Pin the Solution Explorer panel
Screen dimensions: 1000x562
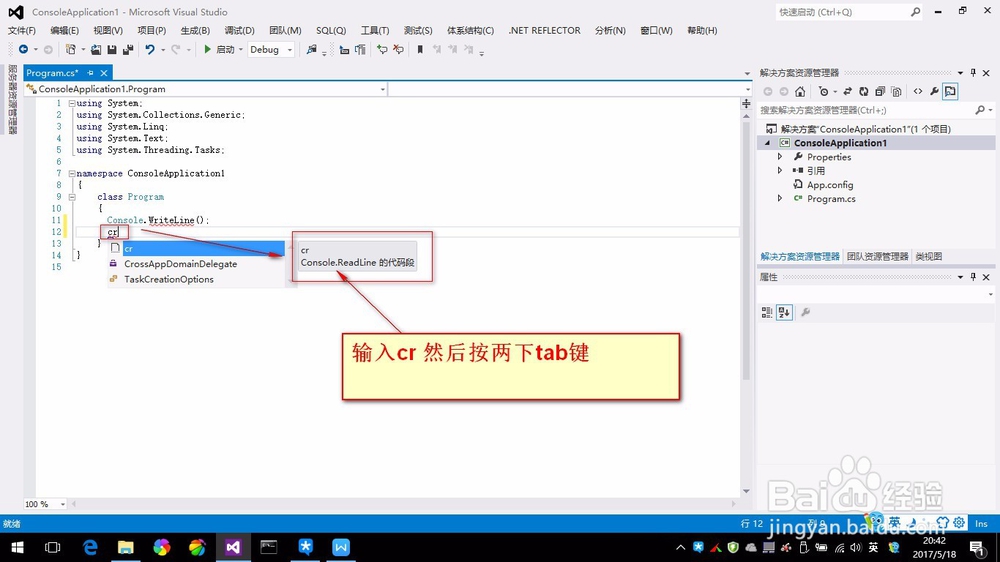coord(973,73)
